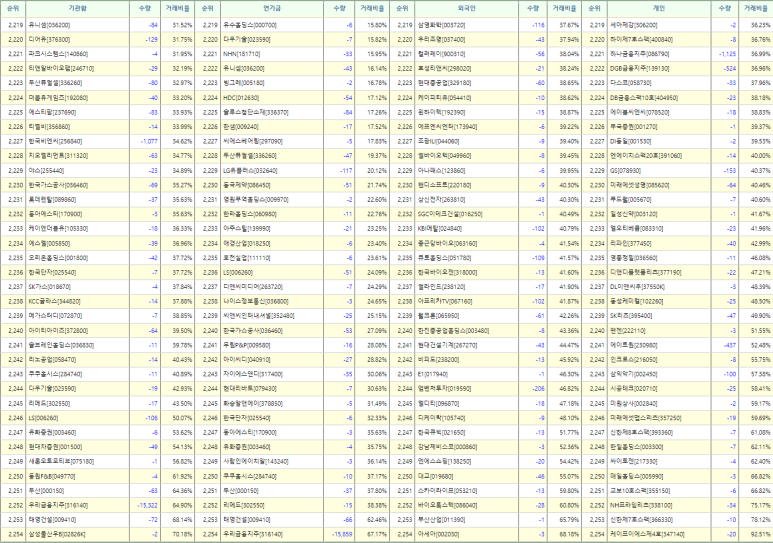Screen dimensions: 773x543
Task: Click 스카이라이프[053210] stock name
Action: [447, 491]
